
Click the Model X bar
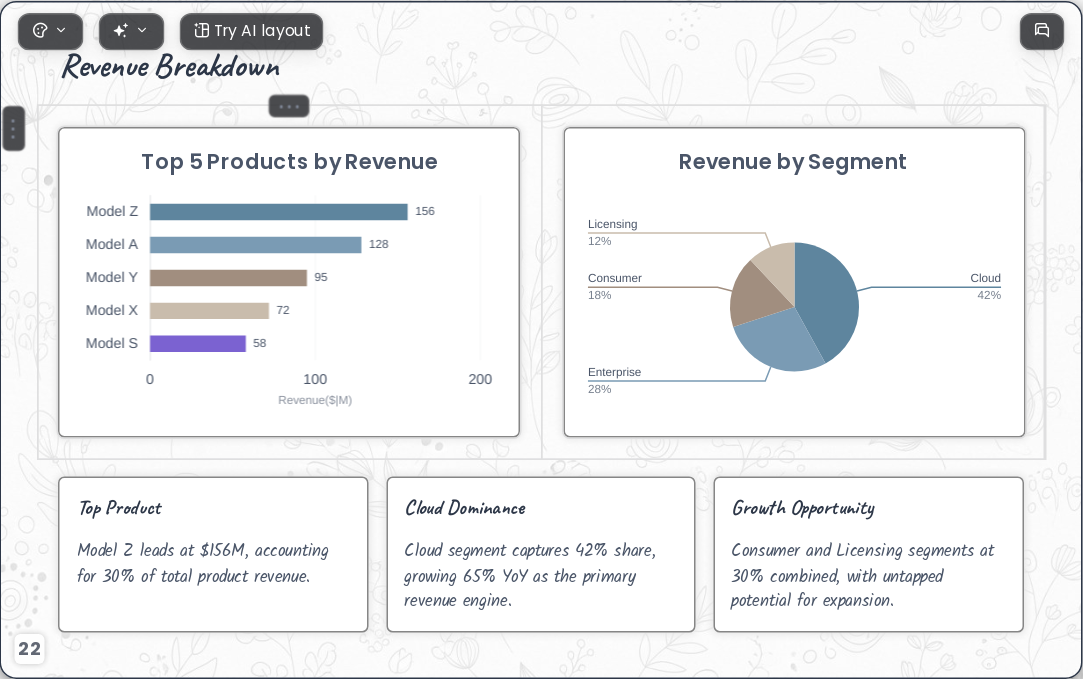209,311
